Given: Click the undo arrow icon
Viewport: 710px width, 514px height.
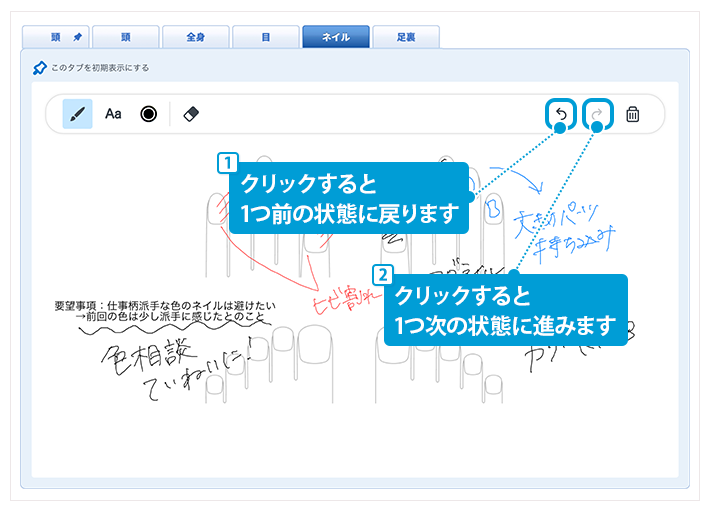Looking at the screenshot, I should click(x=561, y=115).
